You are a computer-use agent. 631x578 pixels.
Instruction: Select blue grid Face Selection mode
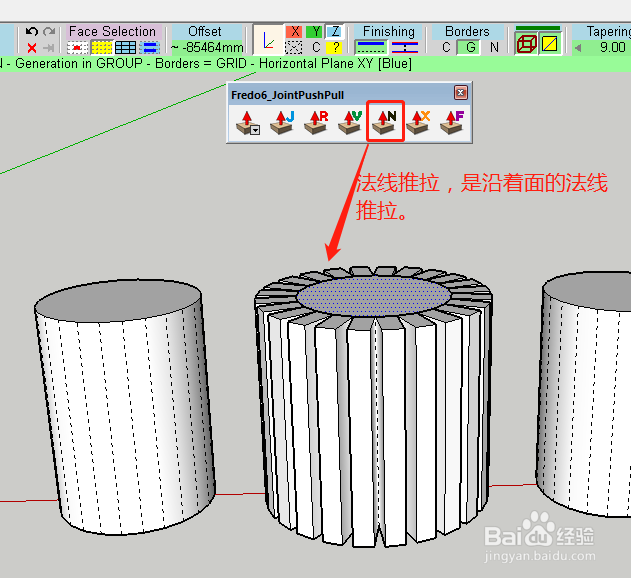[x=126, y=48]
